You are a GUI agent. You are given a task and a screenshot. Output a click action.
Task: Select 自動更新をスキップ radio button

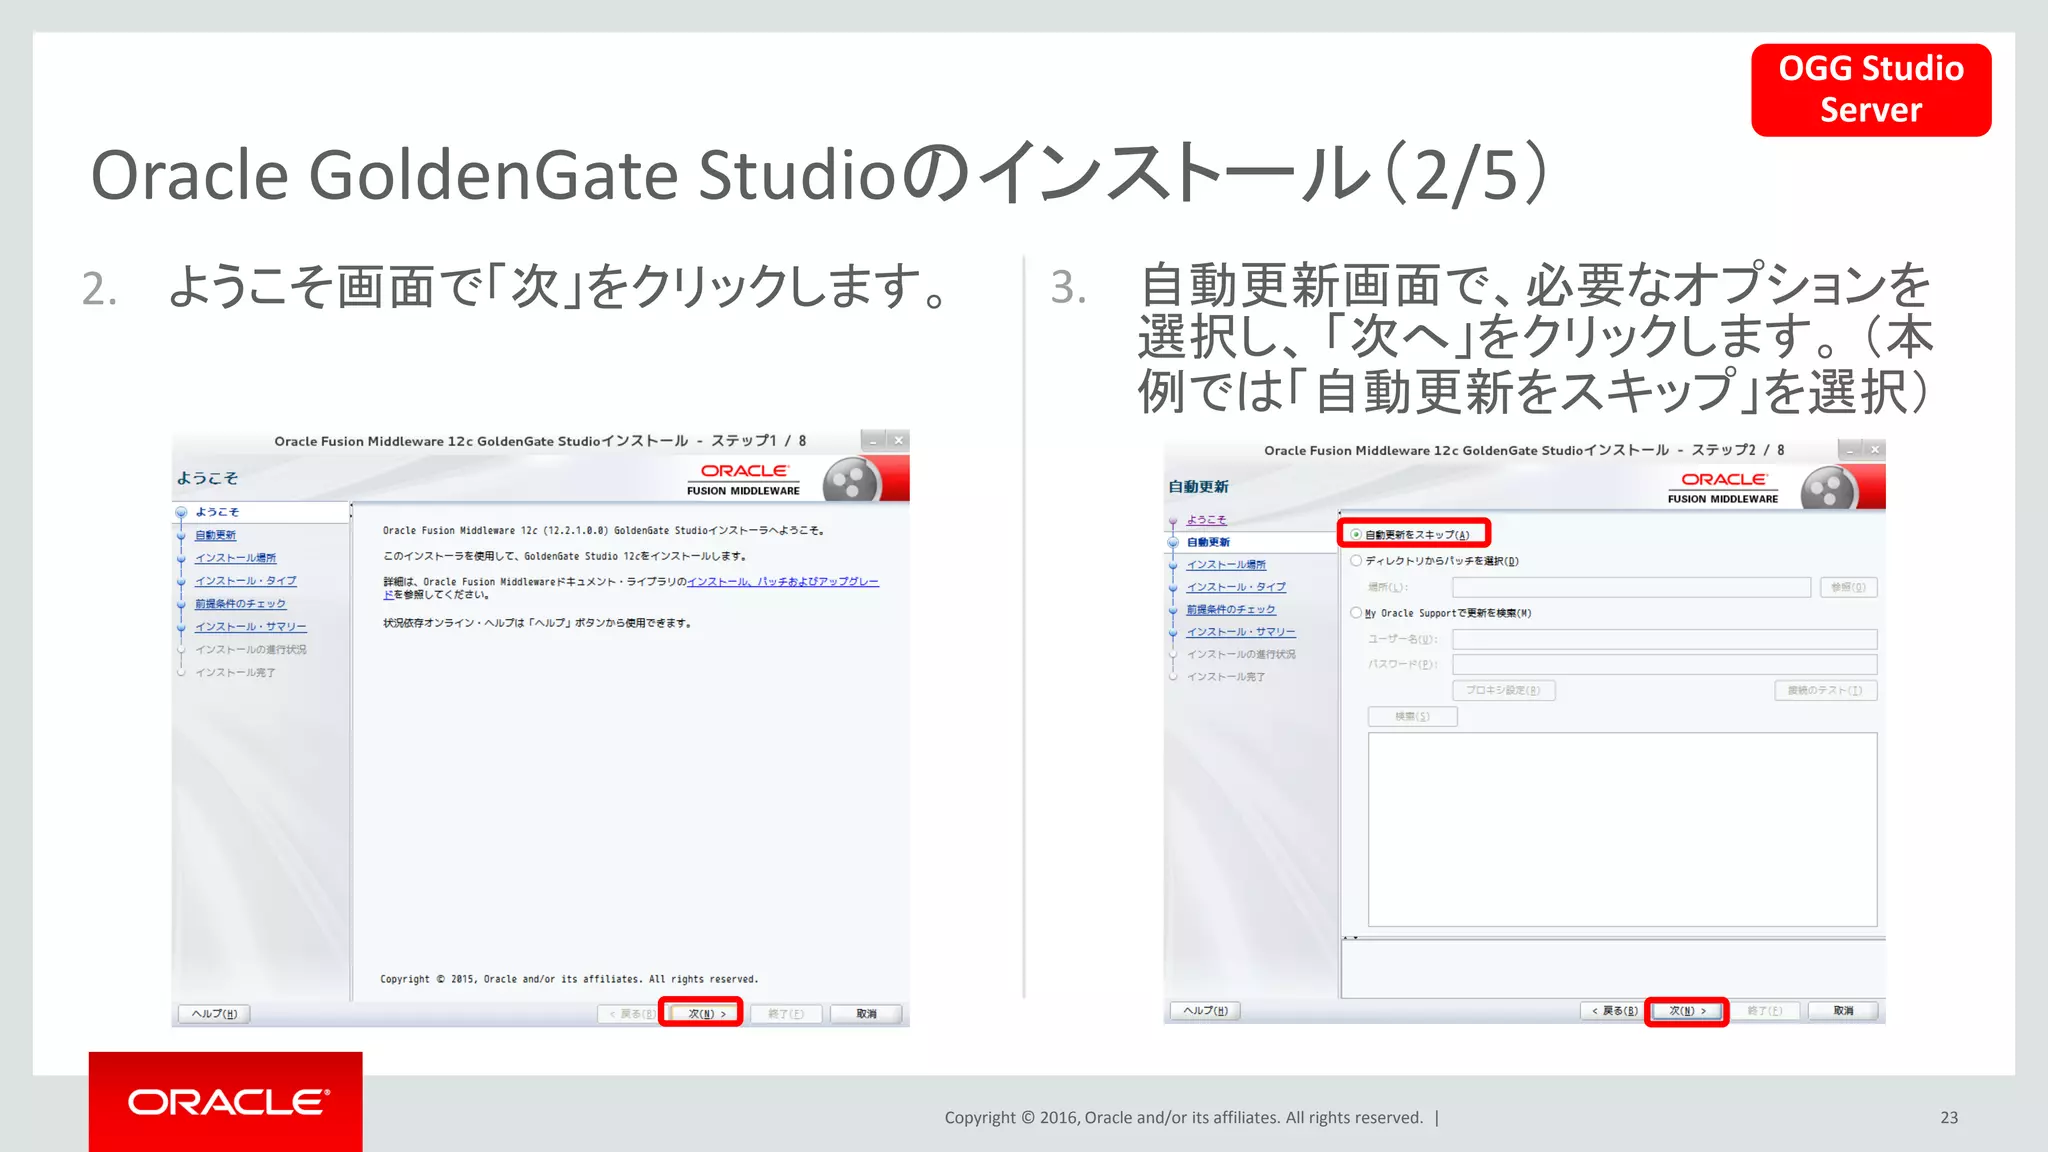1356,534
